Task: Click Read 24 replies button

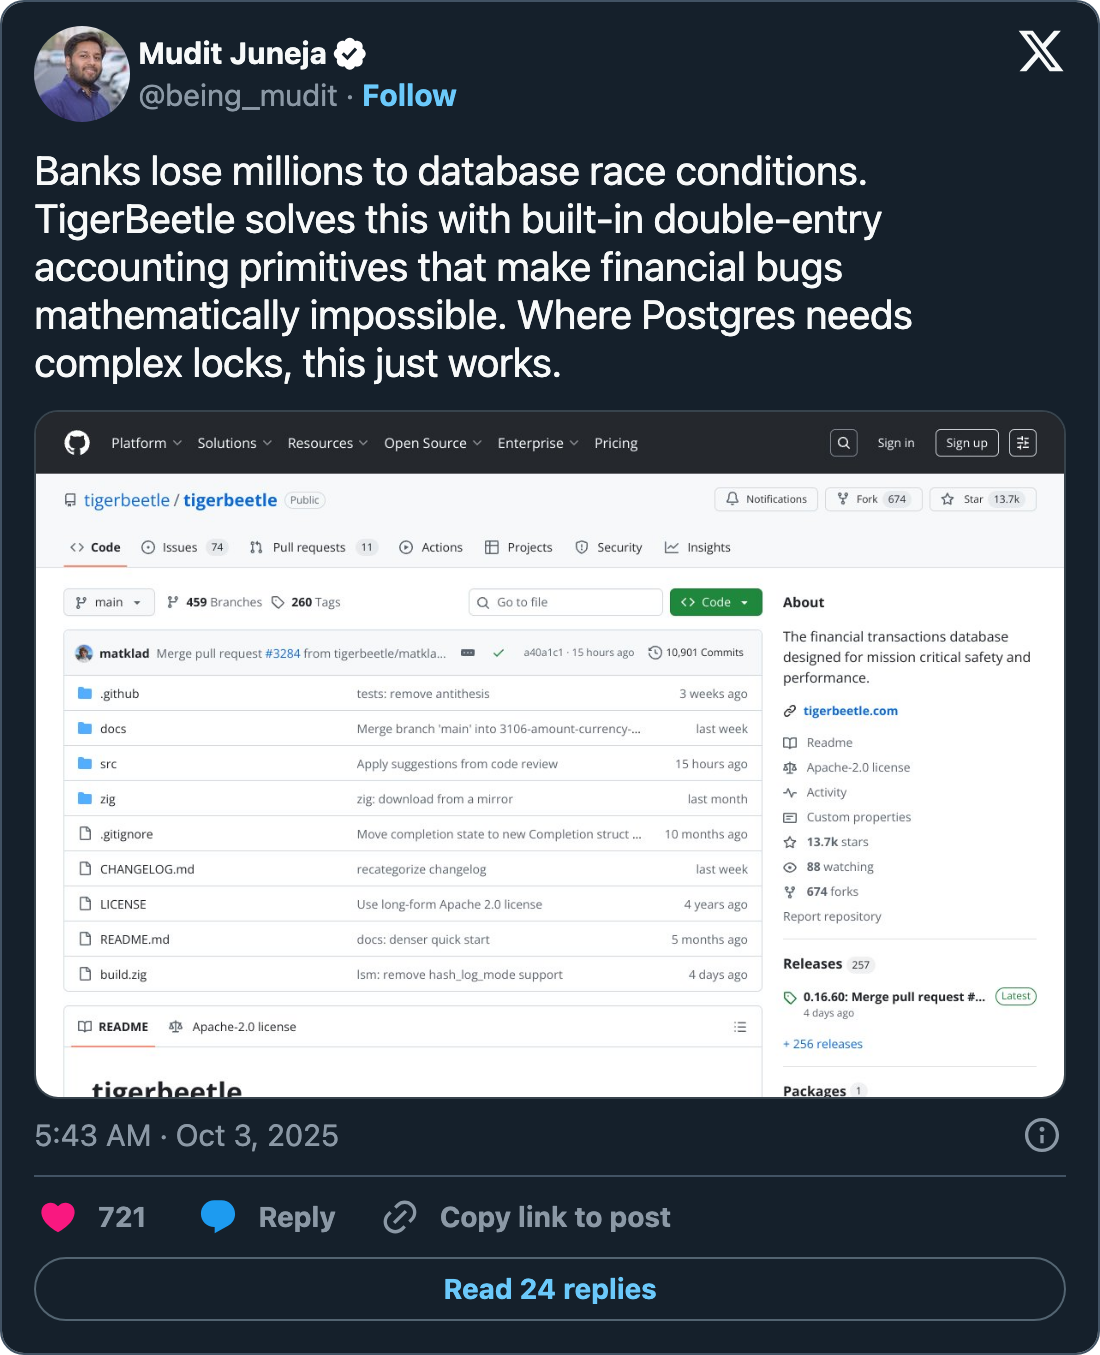Action: pyautogui.click(x=550, y=1289)
